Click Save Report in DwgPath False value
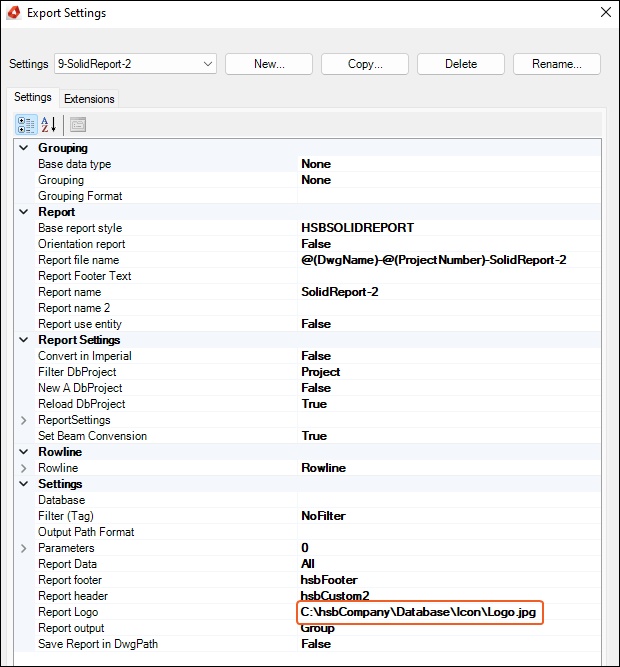620x667 pixels. pyautogui.click(x=316, y=644)
